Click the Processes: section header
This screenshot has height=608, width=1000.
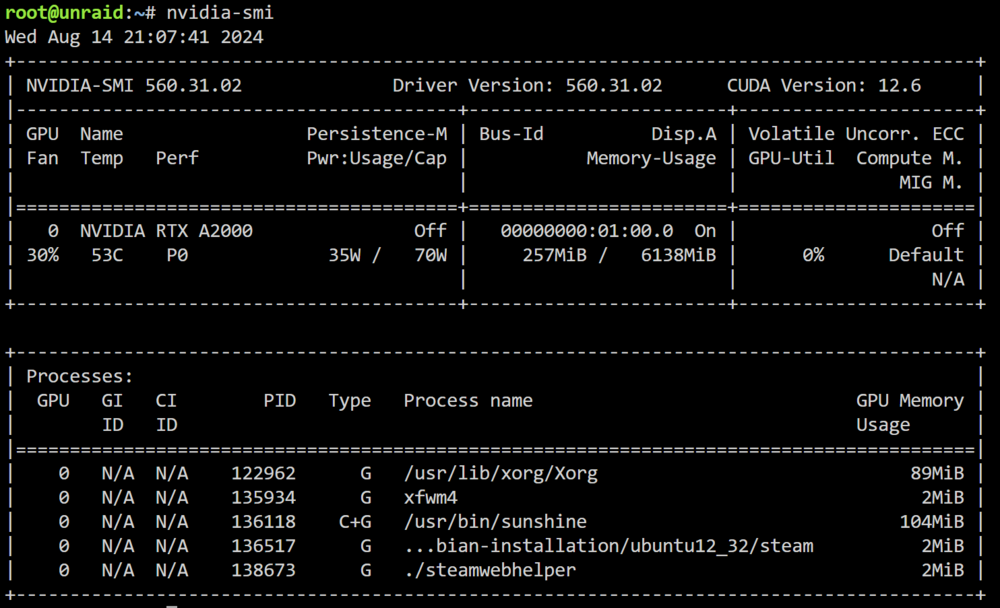[x=80, y=376]
